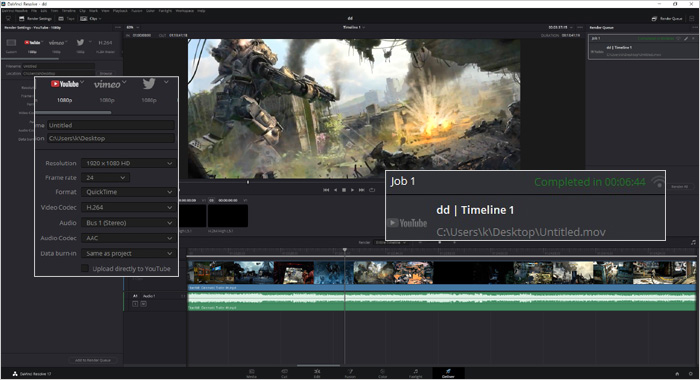Viewport: 700px width, 380px height.
Task: Click the stop playback button
Action: tap(344, 190)
